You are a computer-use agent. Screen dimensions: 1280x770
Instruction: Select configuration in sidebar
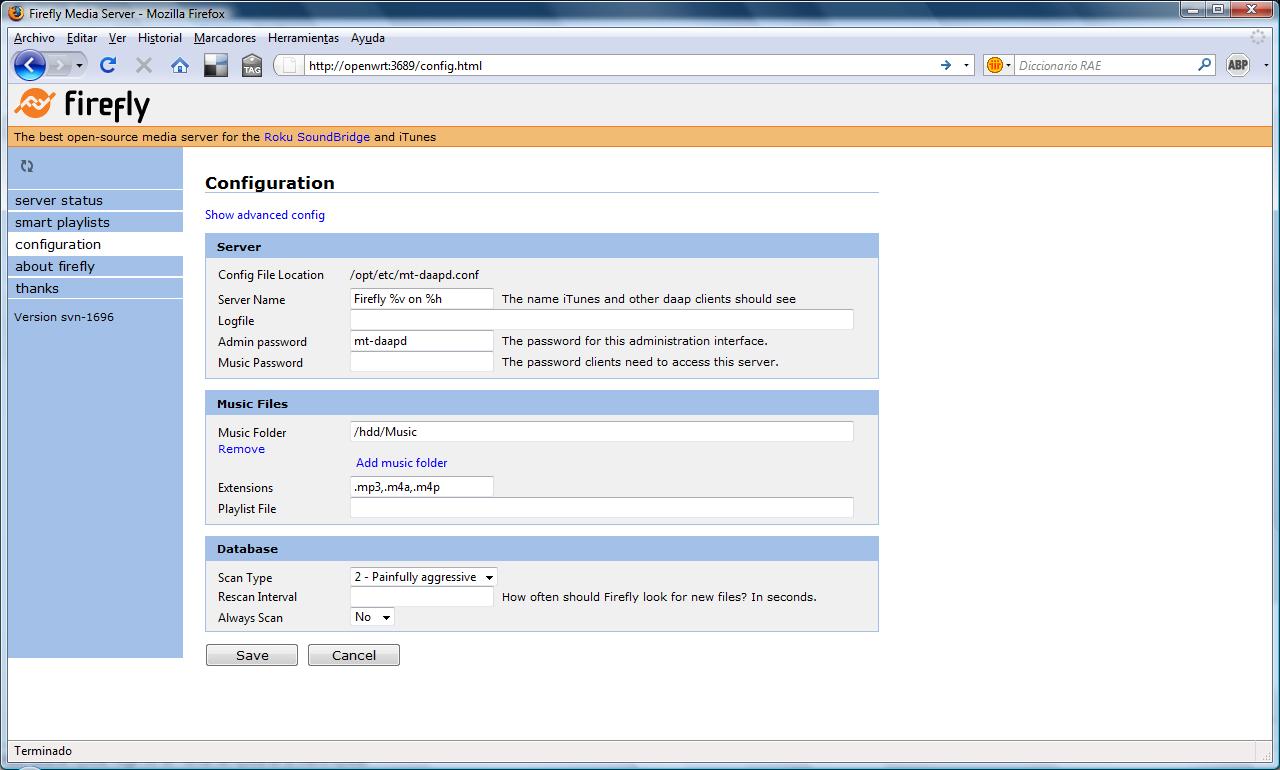[x=95, y=244]
